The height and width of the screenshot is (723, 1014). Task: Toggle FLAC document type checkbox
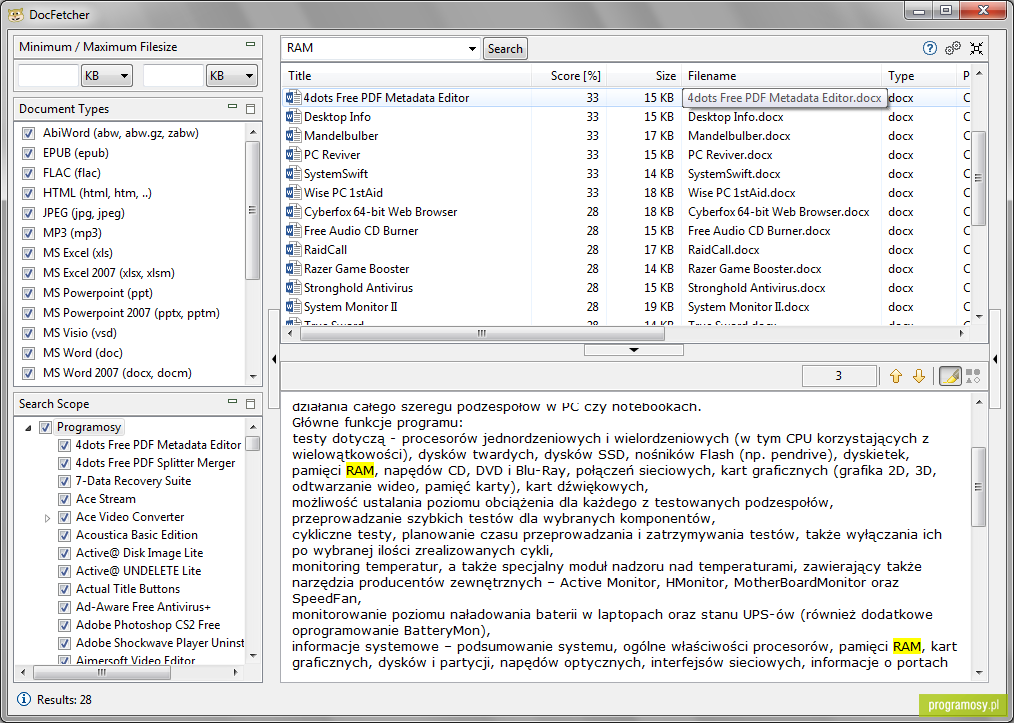[28, 173]
